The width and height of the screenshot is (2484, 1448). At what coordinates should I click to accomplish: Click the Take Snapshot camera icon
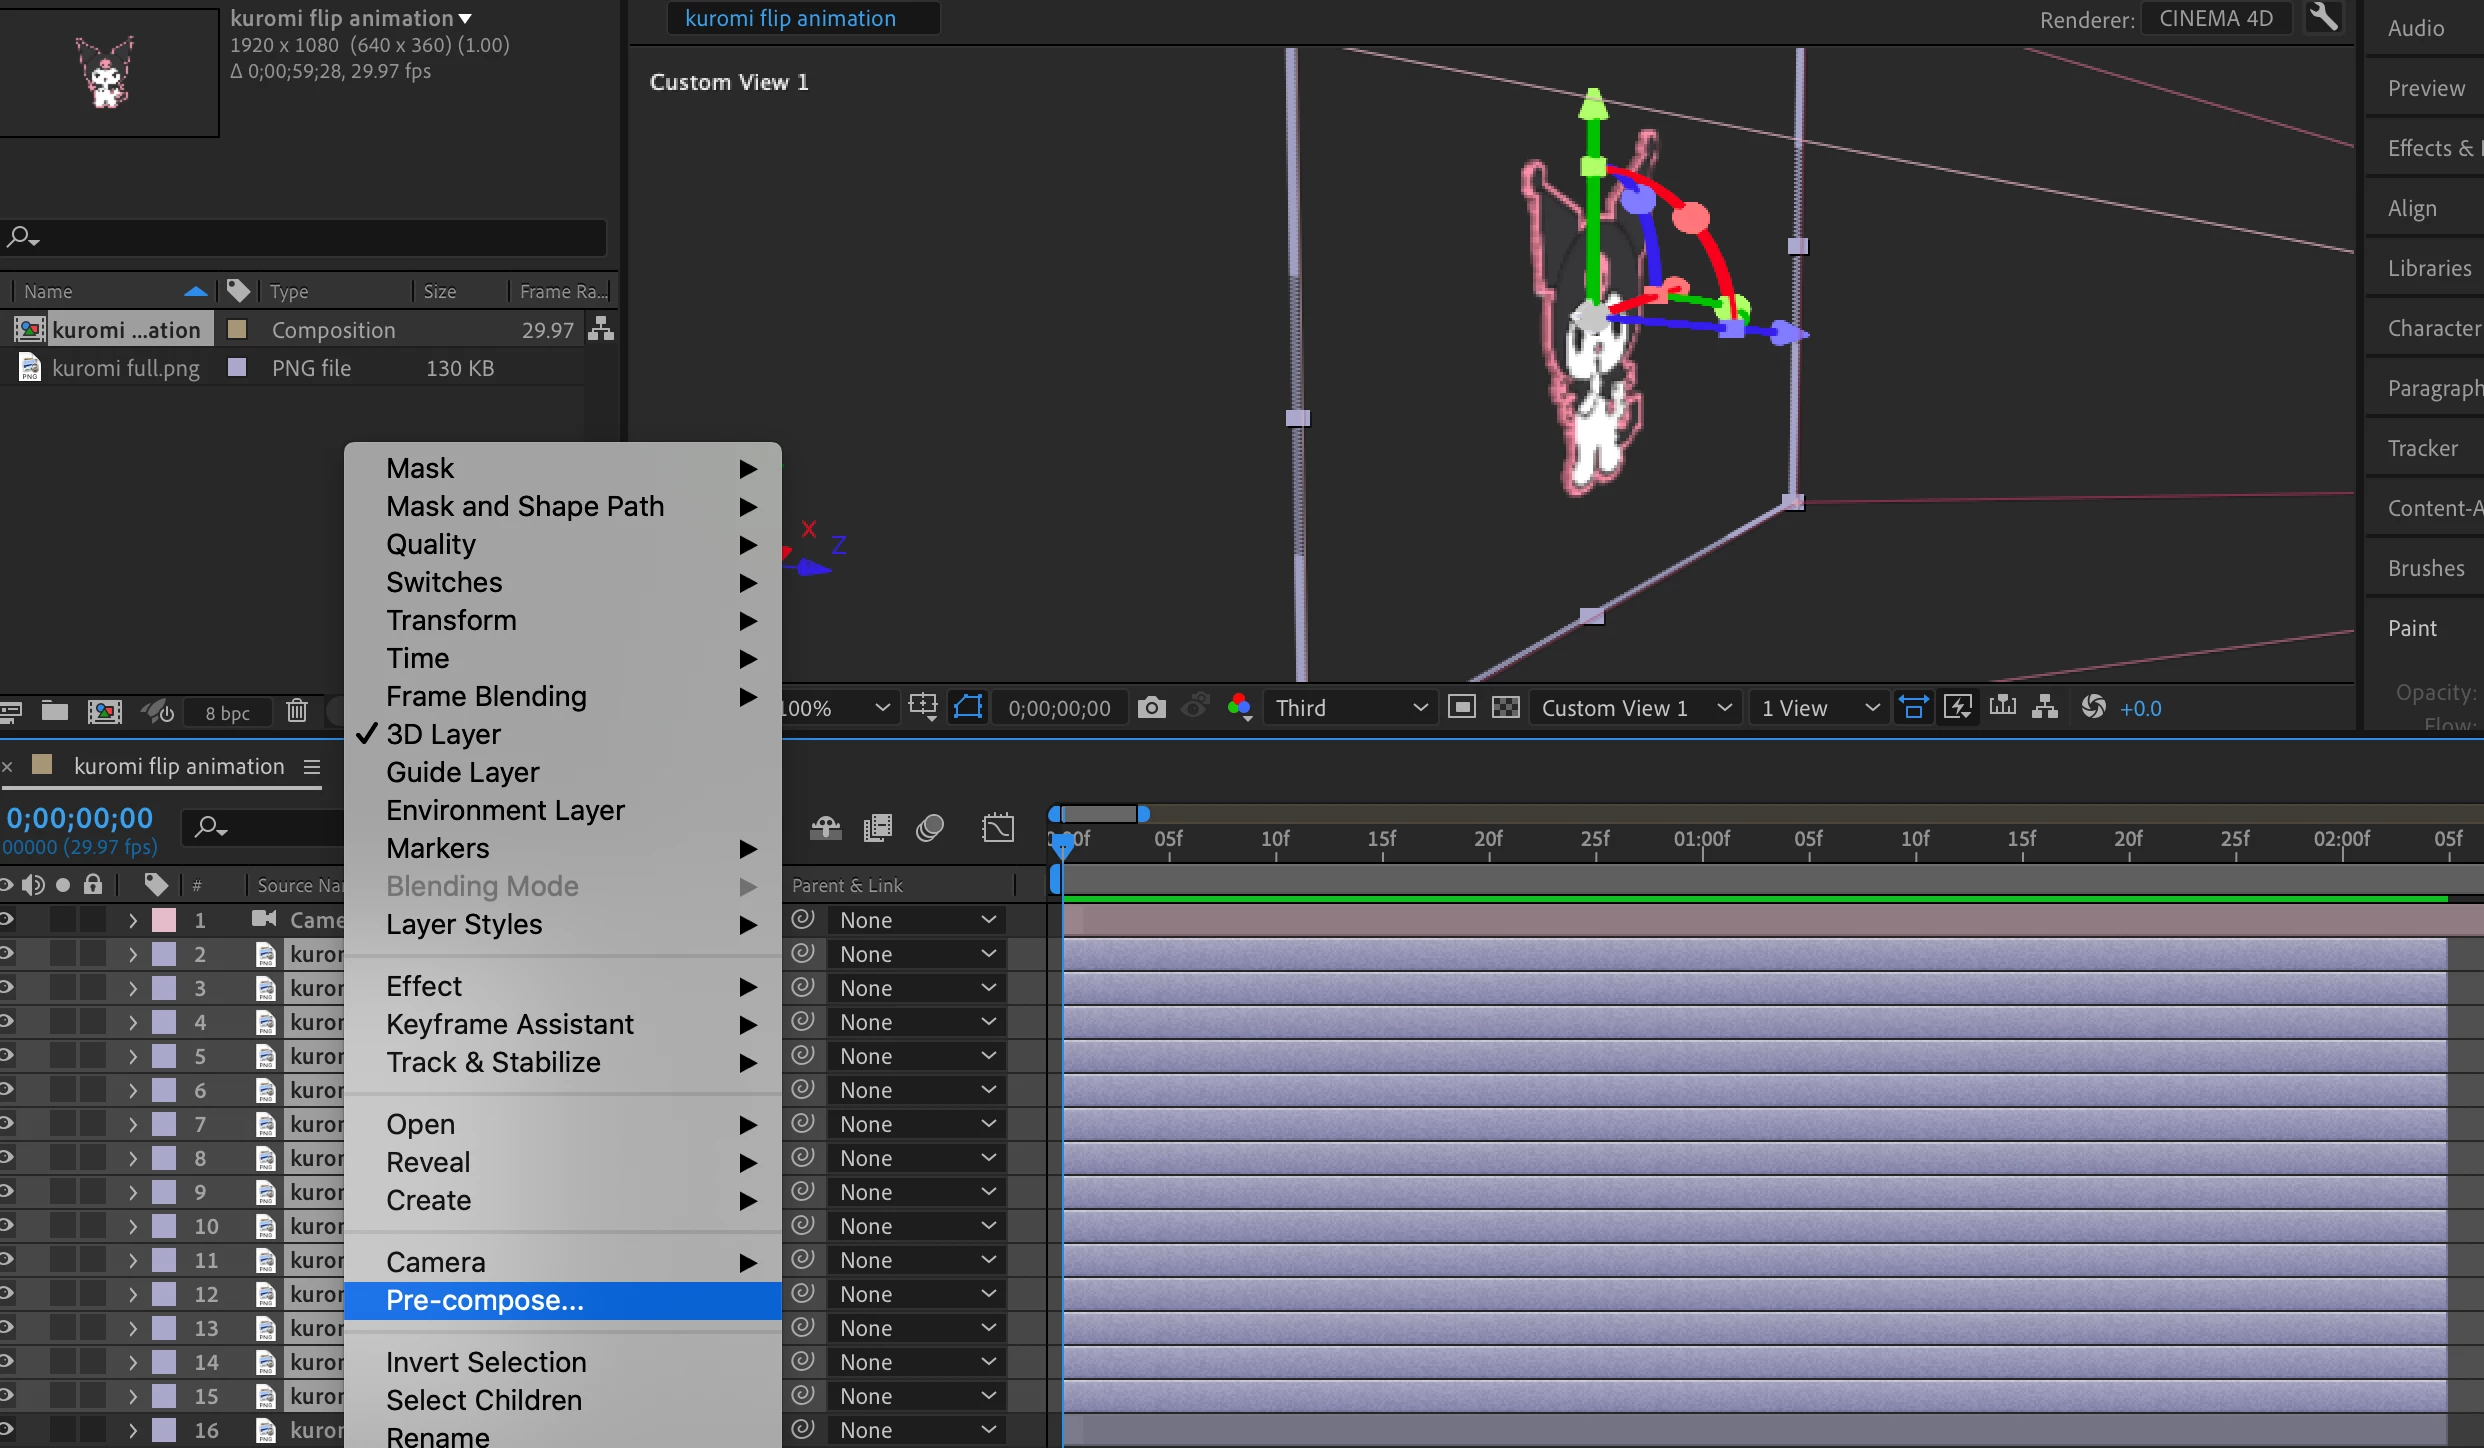click(1152, 708)
